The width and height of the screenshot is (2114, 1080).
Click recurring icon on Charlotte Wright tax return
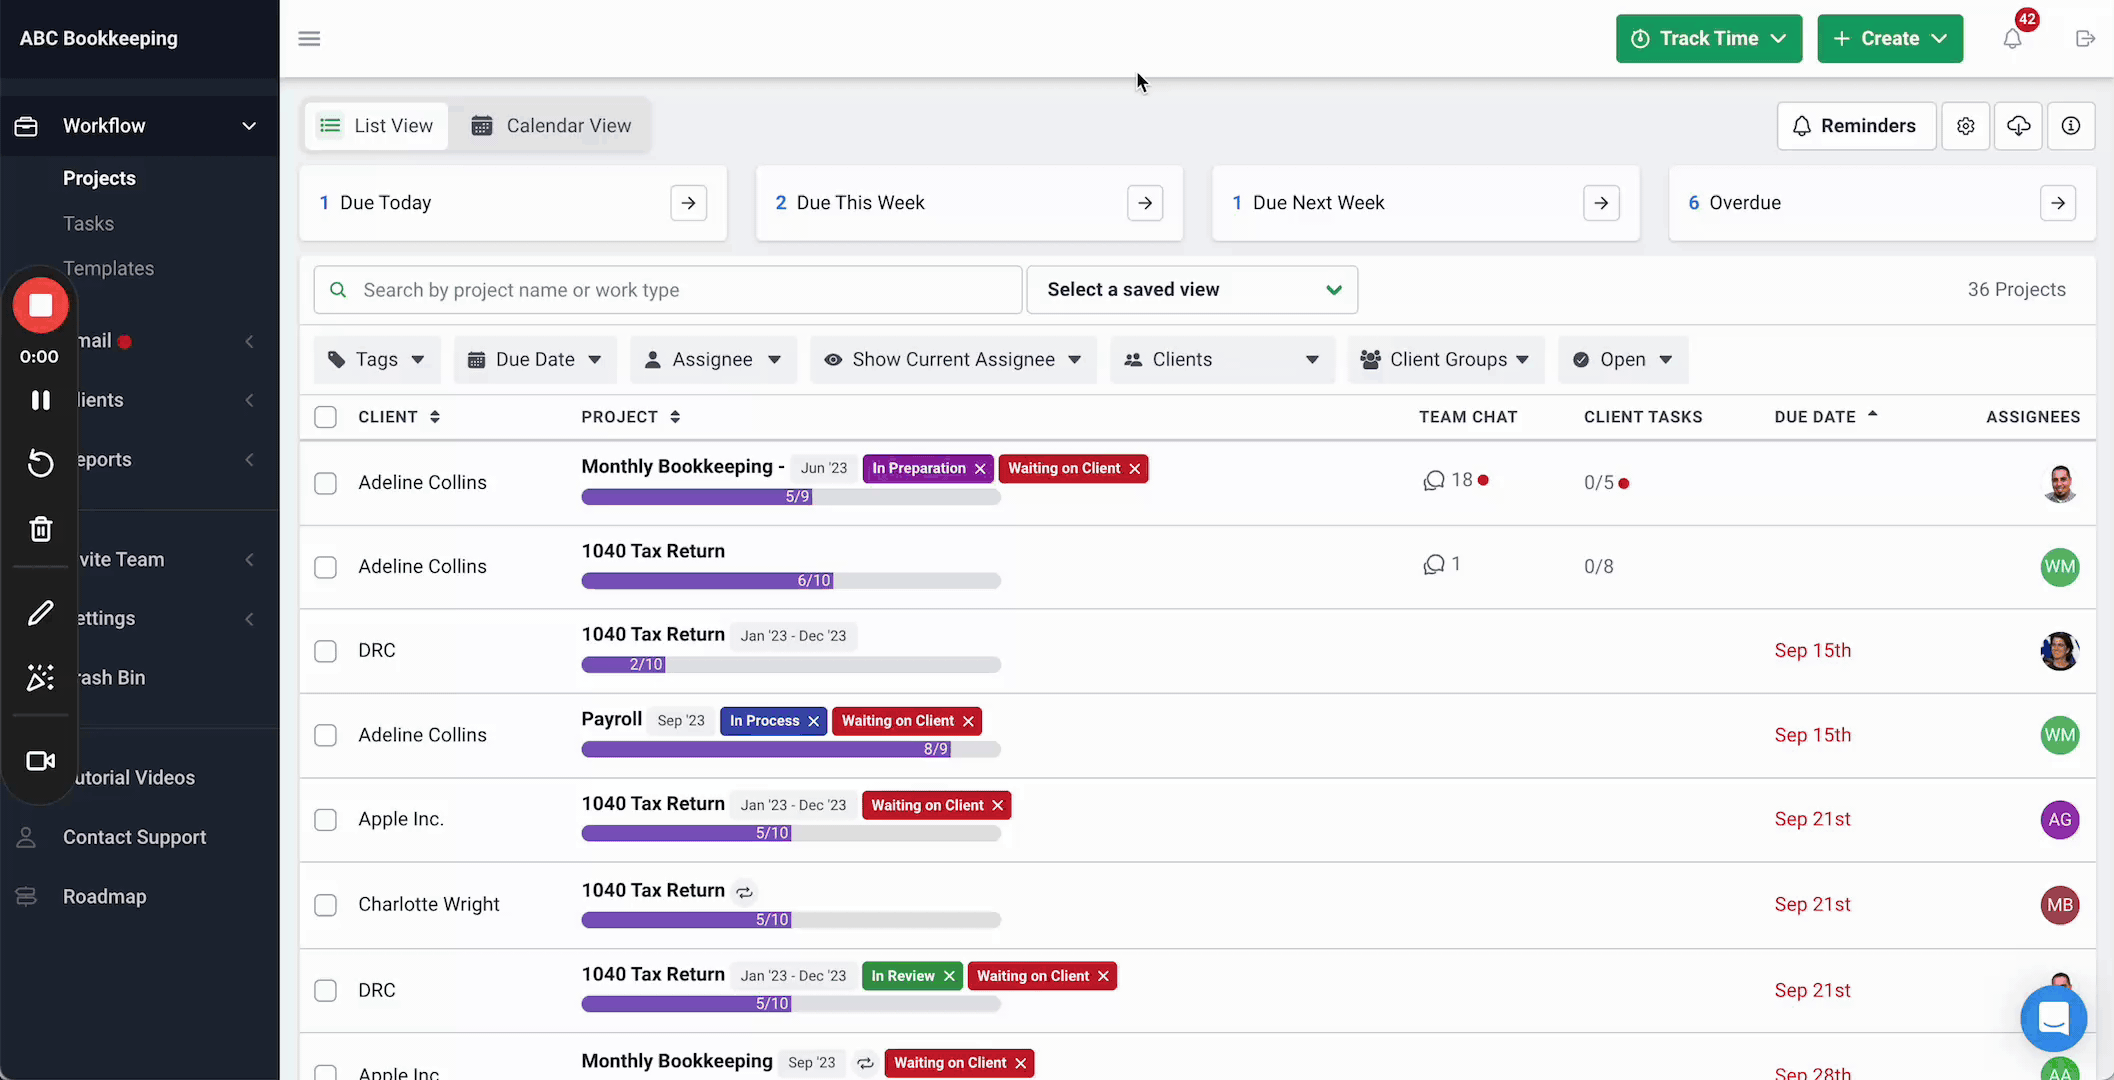(x=745, y=892)
